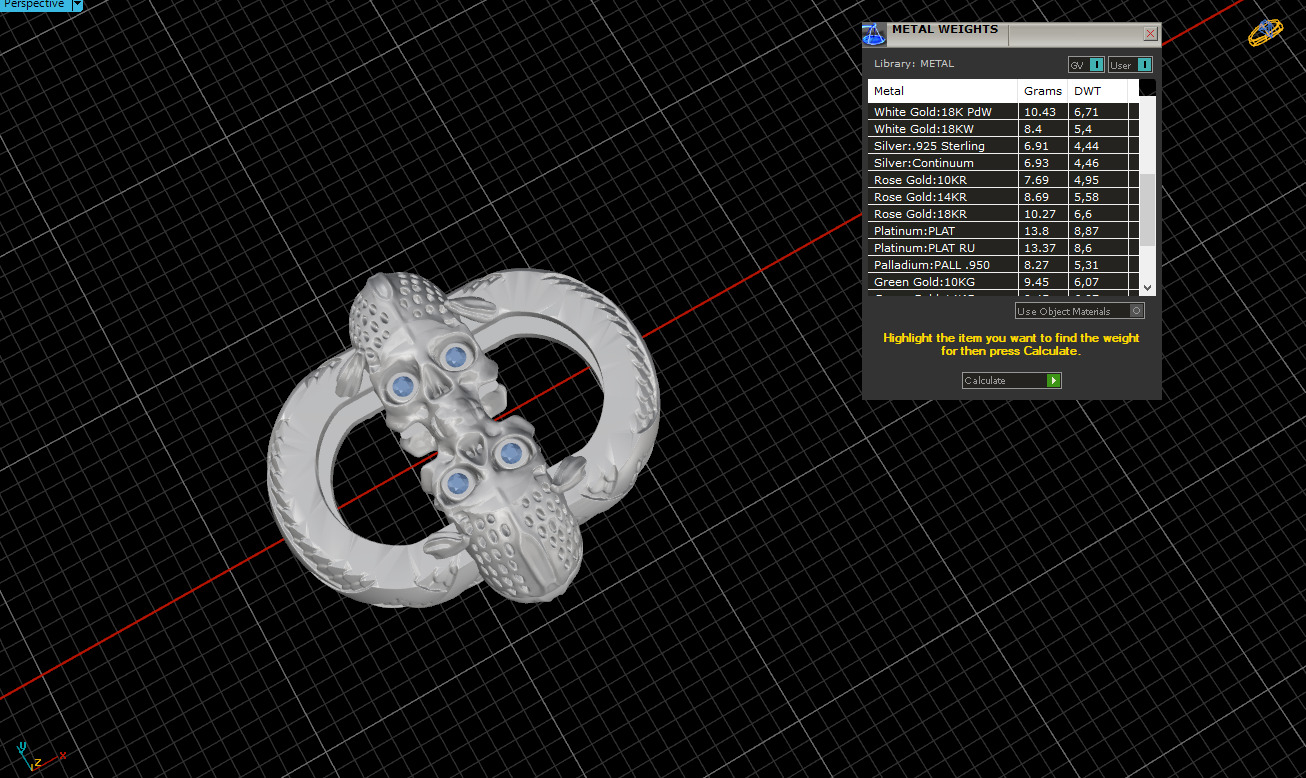Select Rose Gold:10KR row

1003,180
